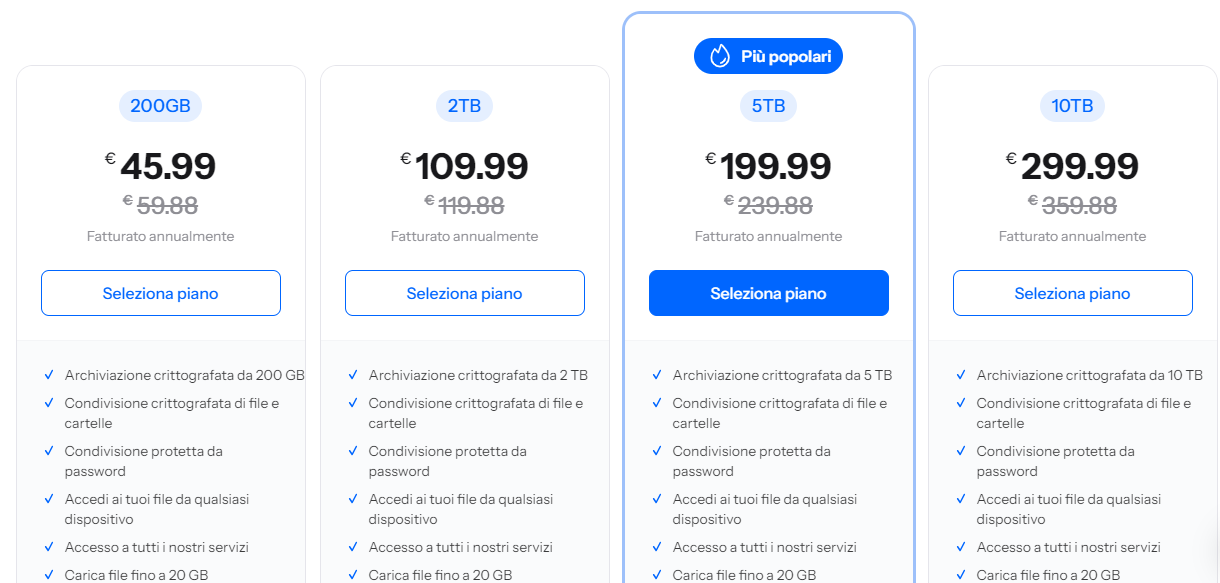Image resolution: width=1220 pixels, height=583 pixels.
Task: Click 10TB plan's Accedi ai tuoi file checkmark
Action: coord(961,499)
